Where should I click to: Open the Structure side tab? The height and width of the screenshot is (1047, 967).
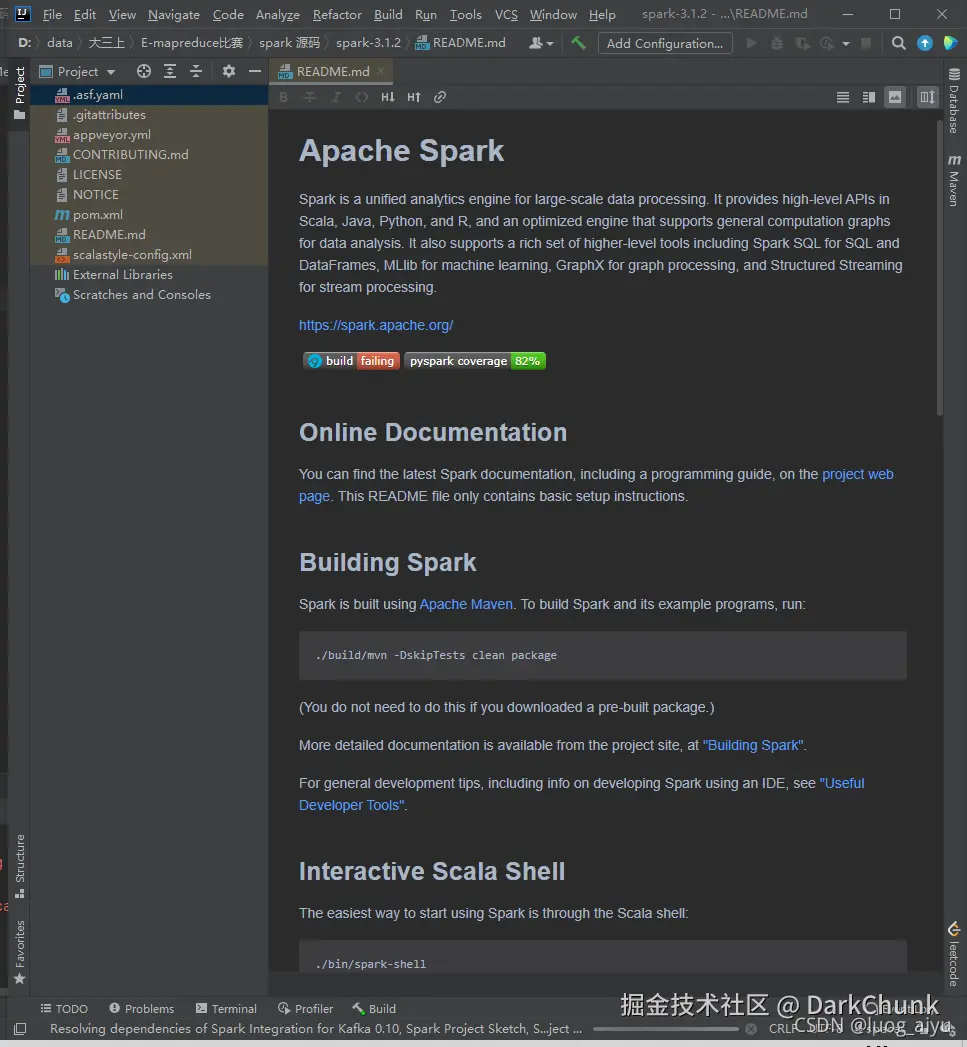click(20, 866)
